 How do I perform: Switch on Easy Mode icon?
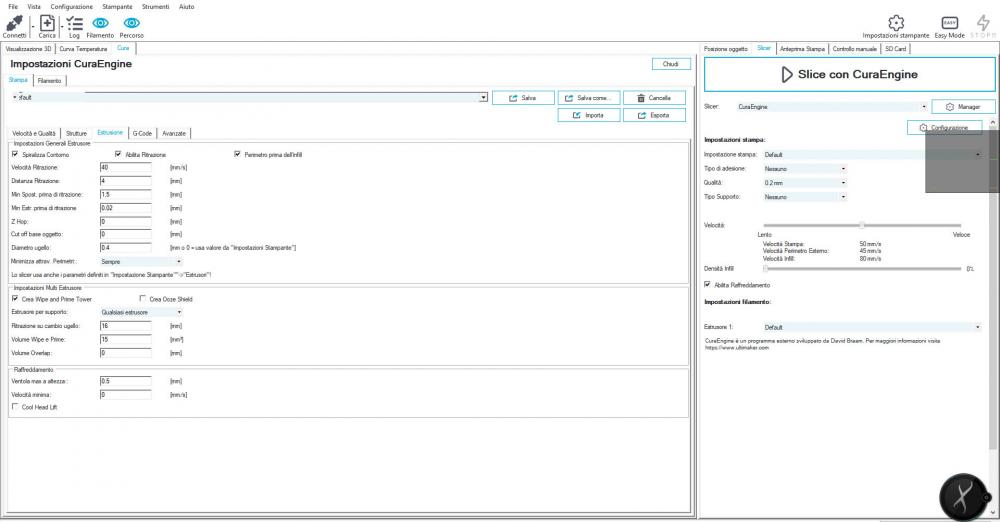coord(949,22)
